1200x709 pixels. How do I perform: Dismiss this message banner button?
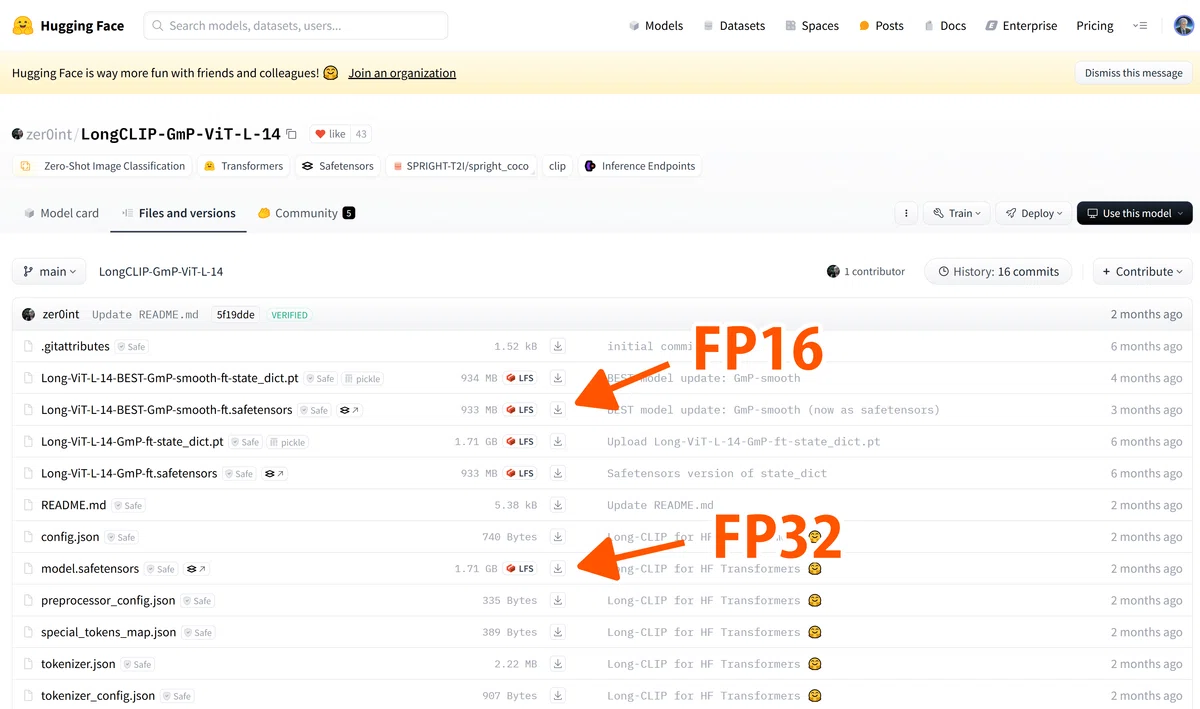click(1133, 73)
